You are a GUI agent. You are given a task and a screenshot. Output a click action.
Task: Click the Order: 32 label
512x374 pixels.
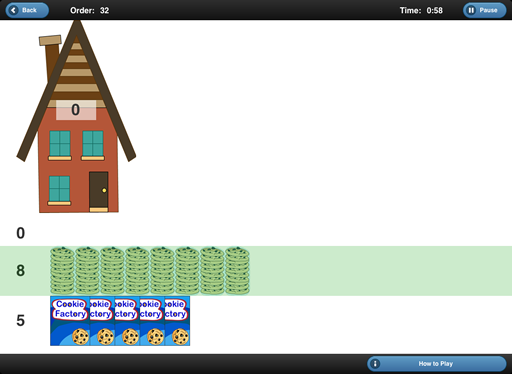coord(89,10)
